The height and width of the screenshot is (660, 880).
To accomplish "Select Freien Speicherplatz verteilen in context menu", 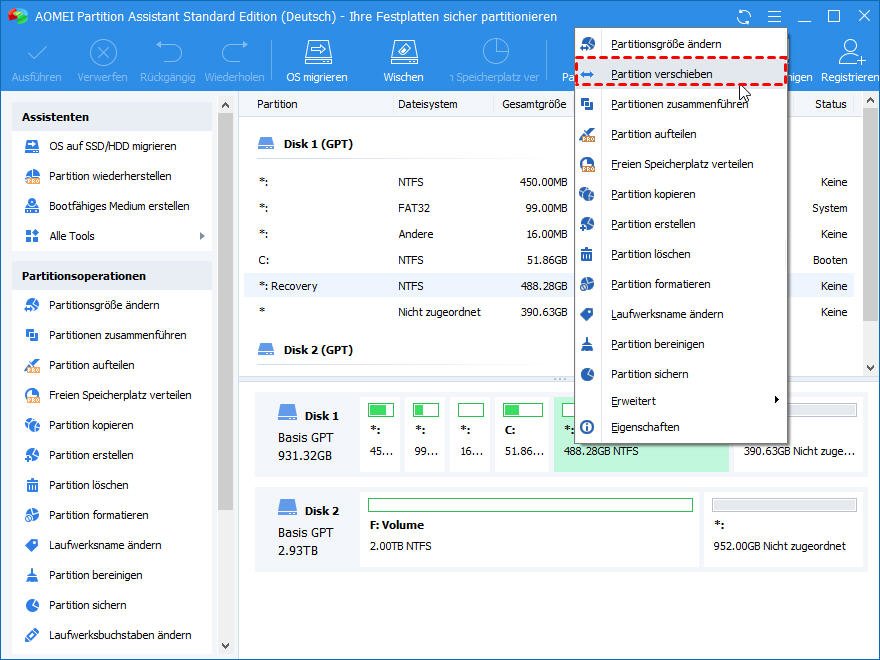I will tap(681, 164).
